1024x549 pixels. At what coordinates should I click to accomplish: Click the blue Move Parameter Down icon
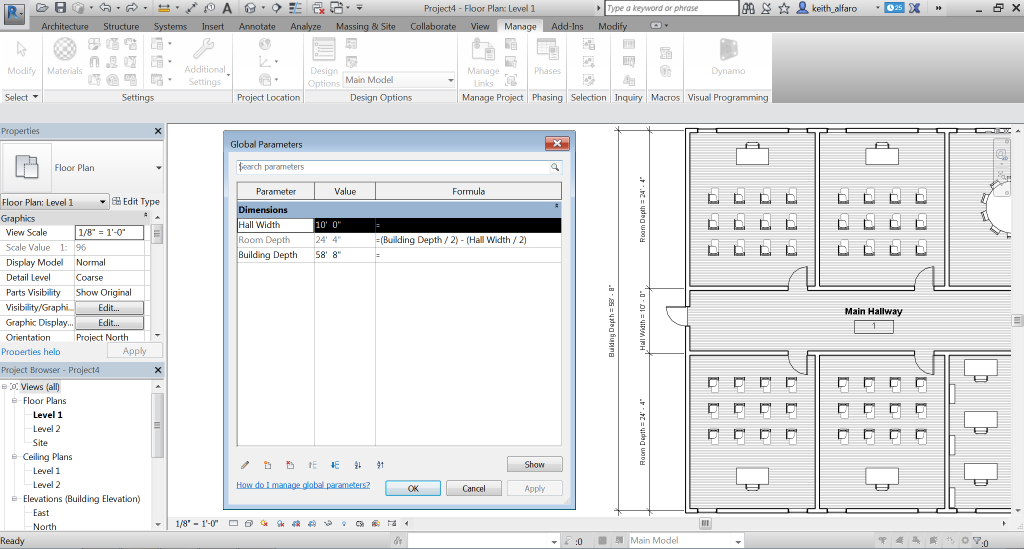pyautogui.click(x=335, y=465)
